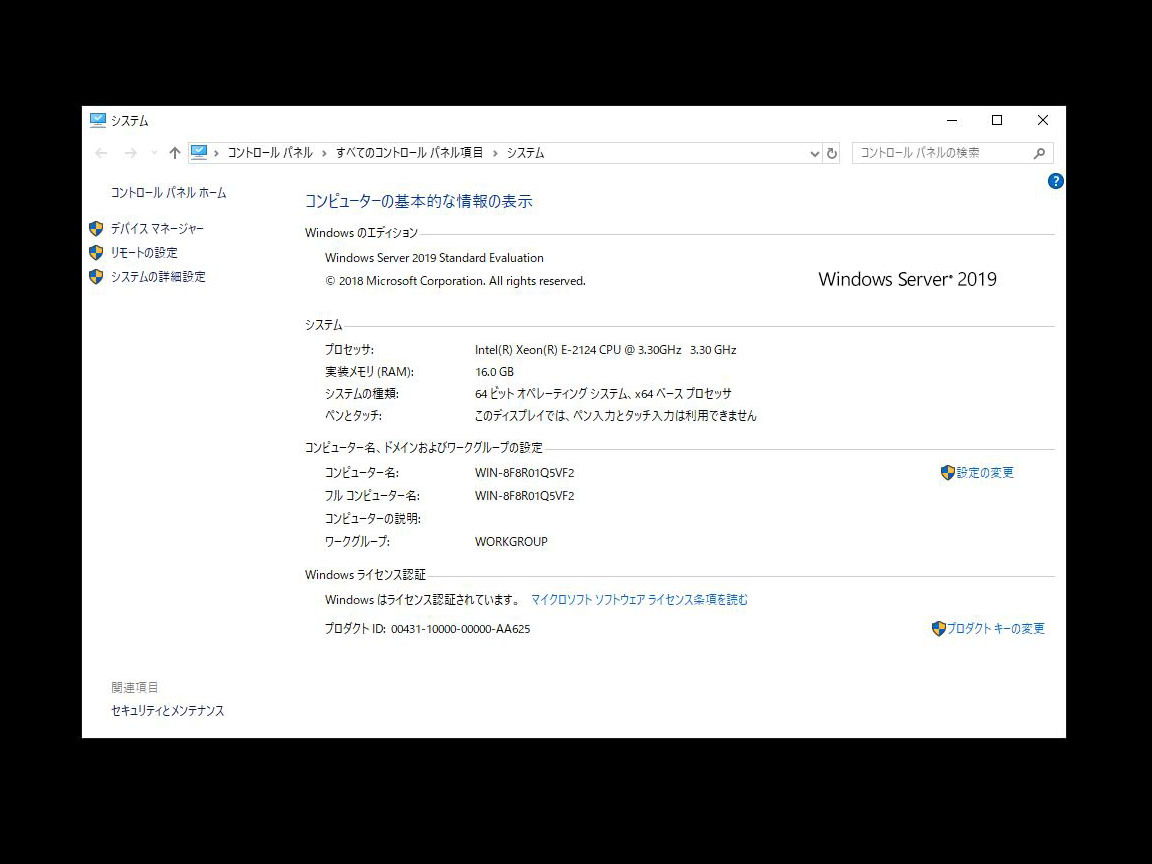Open the blue ヘルプ question mark icon
Image resolution: width=1152 pixels, height=864 pixels.
[x=1056, y=181]
